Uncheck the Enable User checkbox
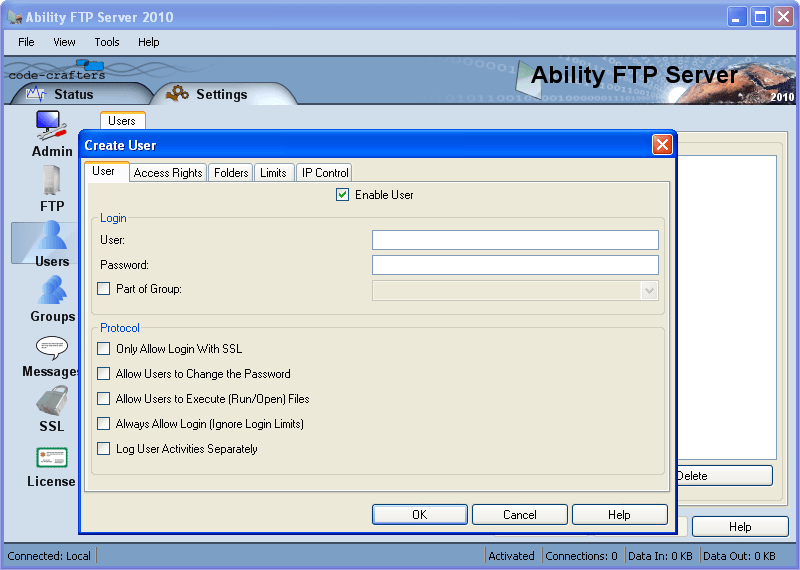This screenshot has width=800, height=570. pos(342,194)
